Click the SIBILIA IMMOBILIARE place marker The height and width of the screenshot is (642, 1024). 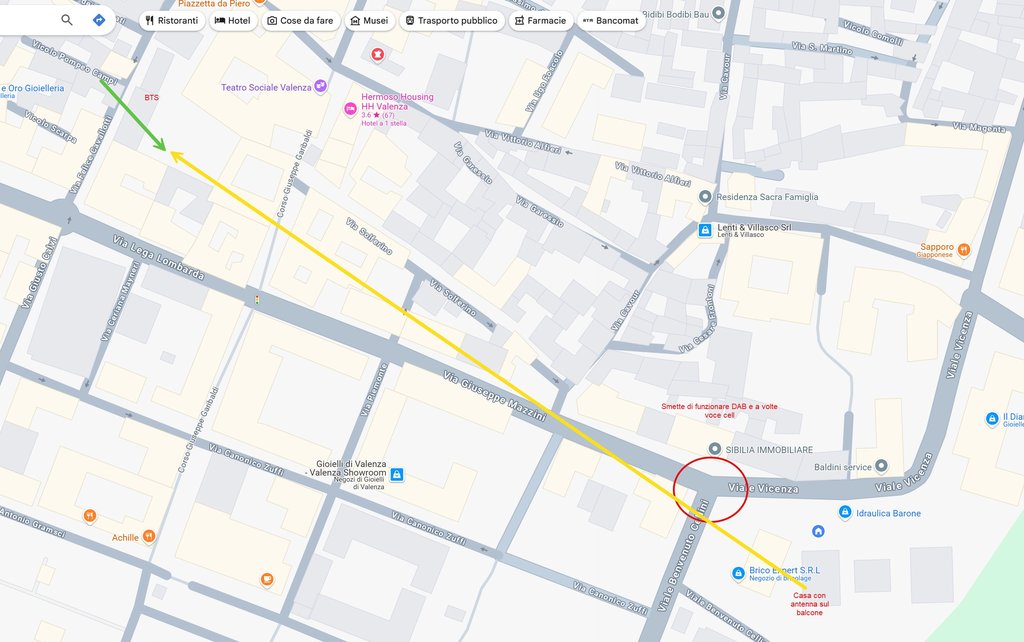tap(715, 449)
